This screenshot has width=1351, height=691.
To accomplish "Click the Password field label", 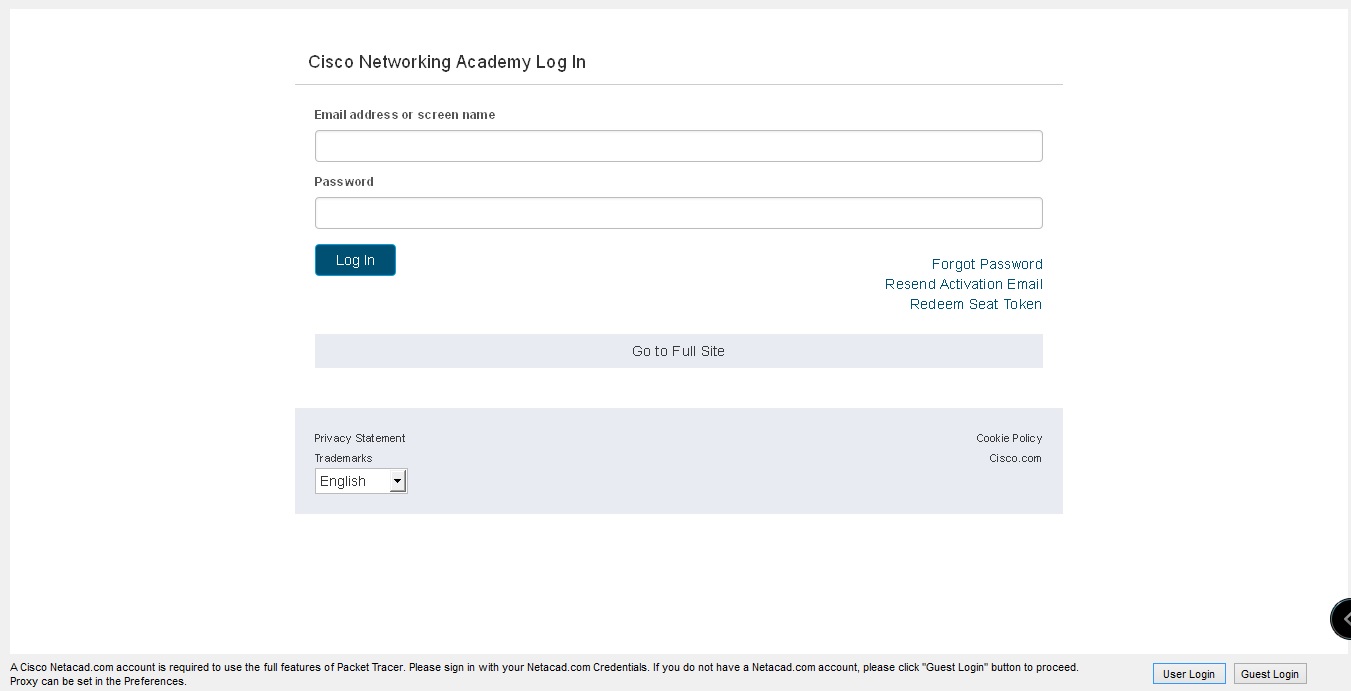I will pos(344,182).
